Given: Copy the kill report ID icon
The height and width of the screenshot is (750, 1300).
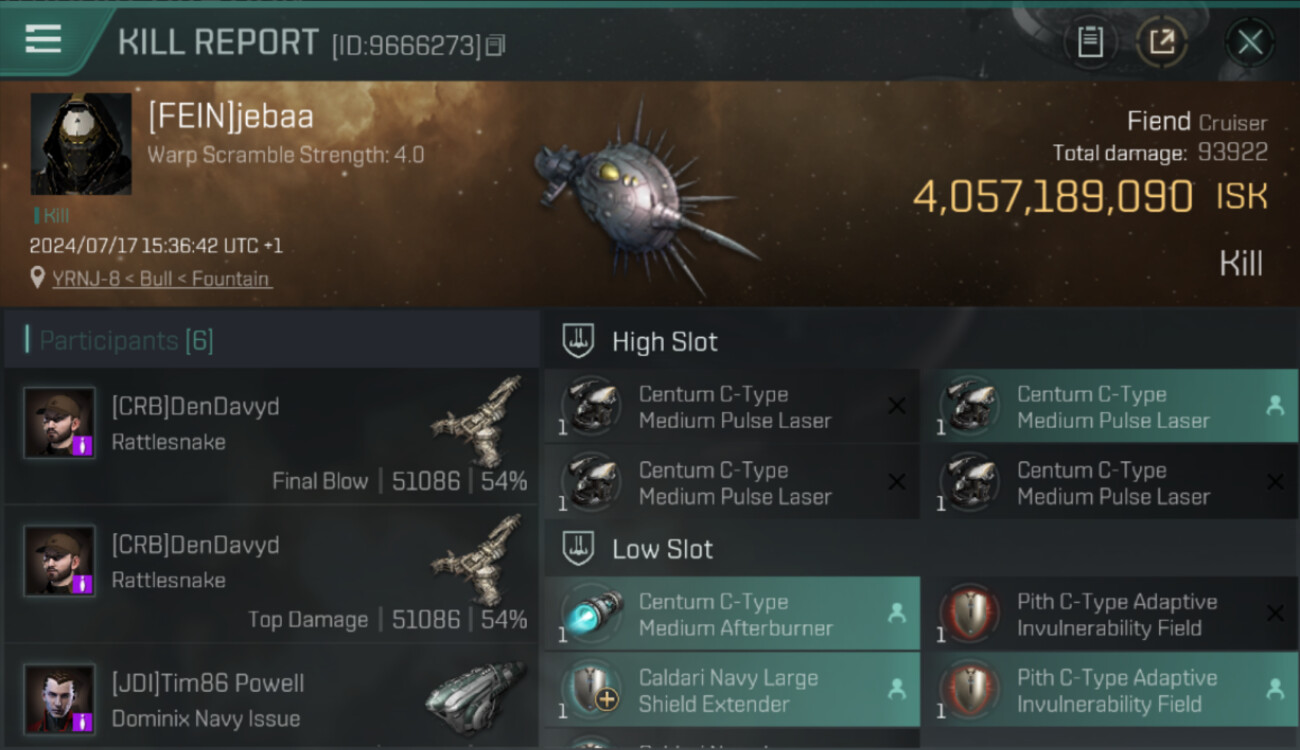Looking at the screenshot, I should pos(496,45).
